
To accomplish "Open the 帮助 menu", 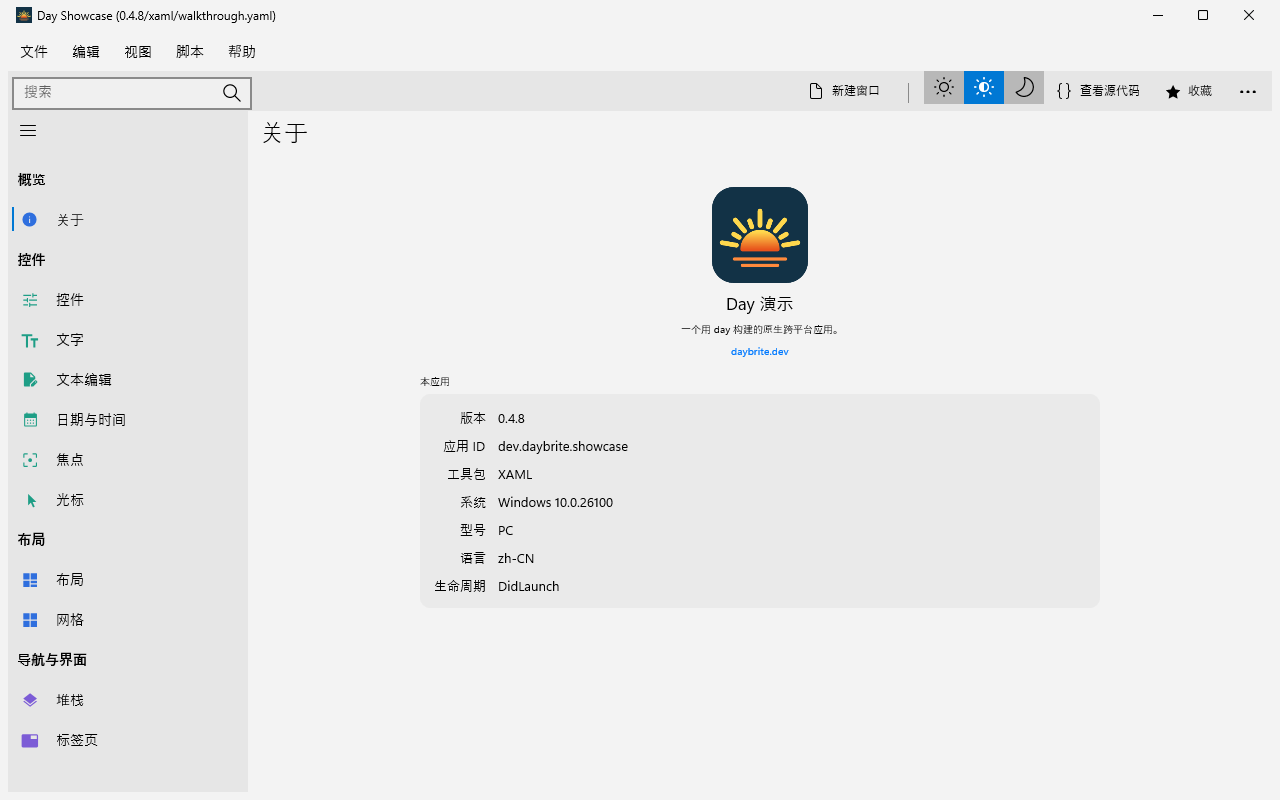I will coord(242,52).
